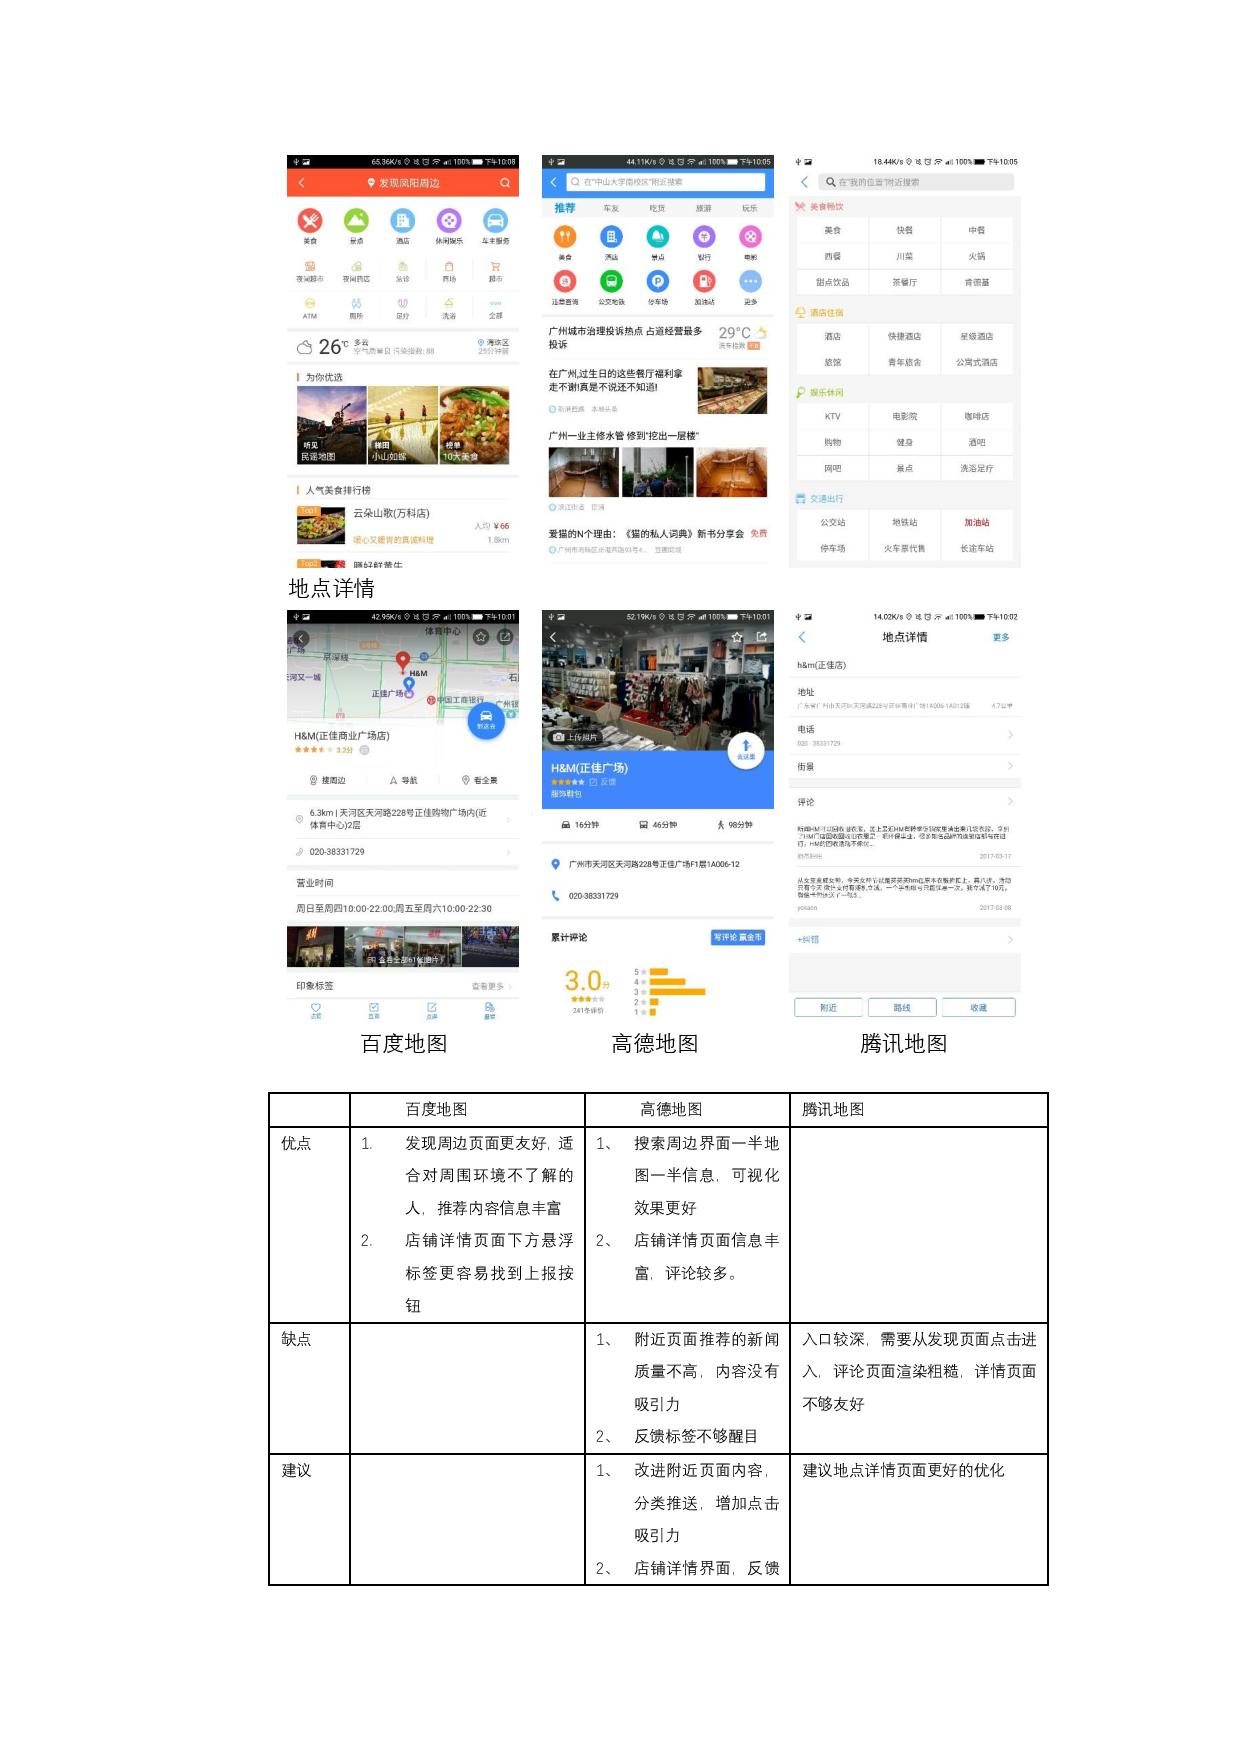
Task: Open 民谣地图 thumbnail under 为你优选
Action: point(331,425)
